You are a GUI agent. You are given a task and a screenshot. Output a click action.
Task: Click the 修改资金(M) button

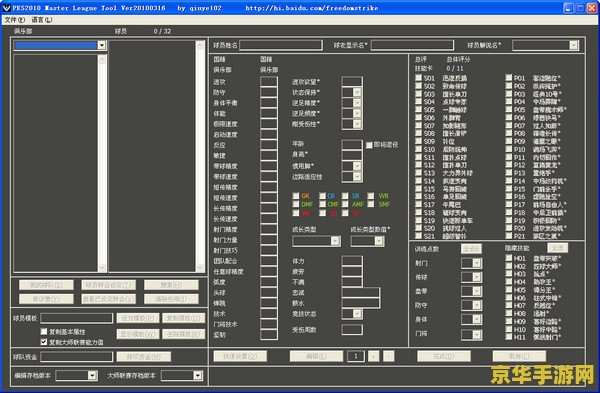point(144,357)
